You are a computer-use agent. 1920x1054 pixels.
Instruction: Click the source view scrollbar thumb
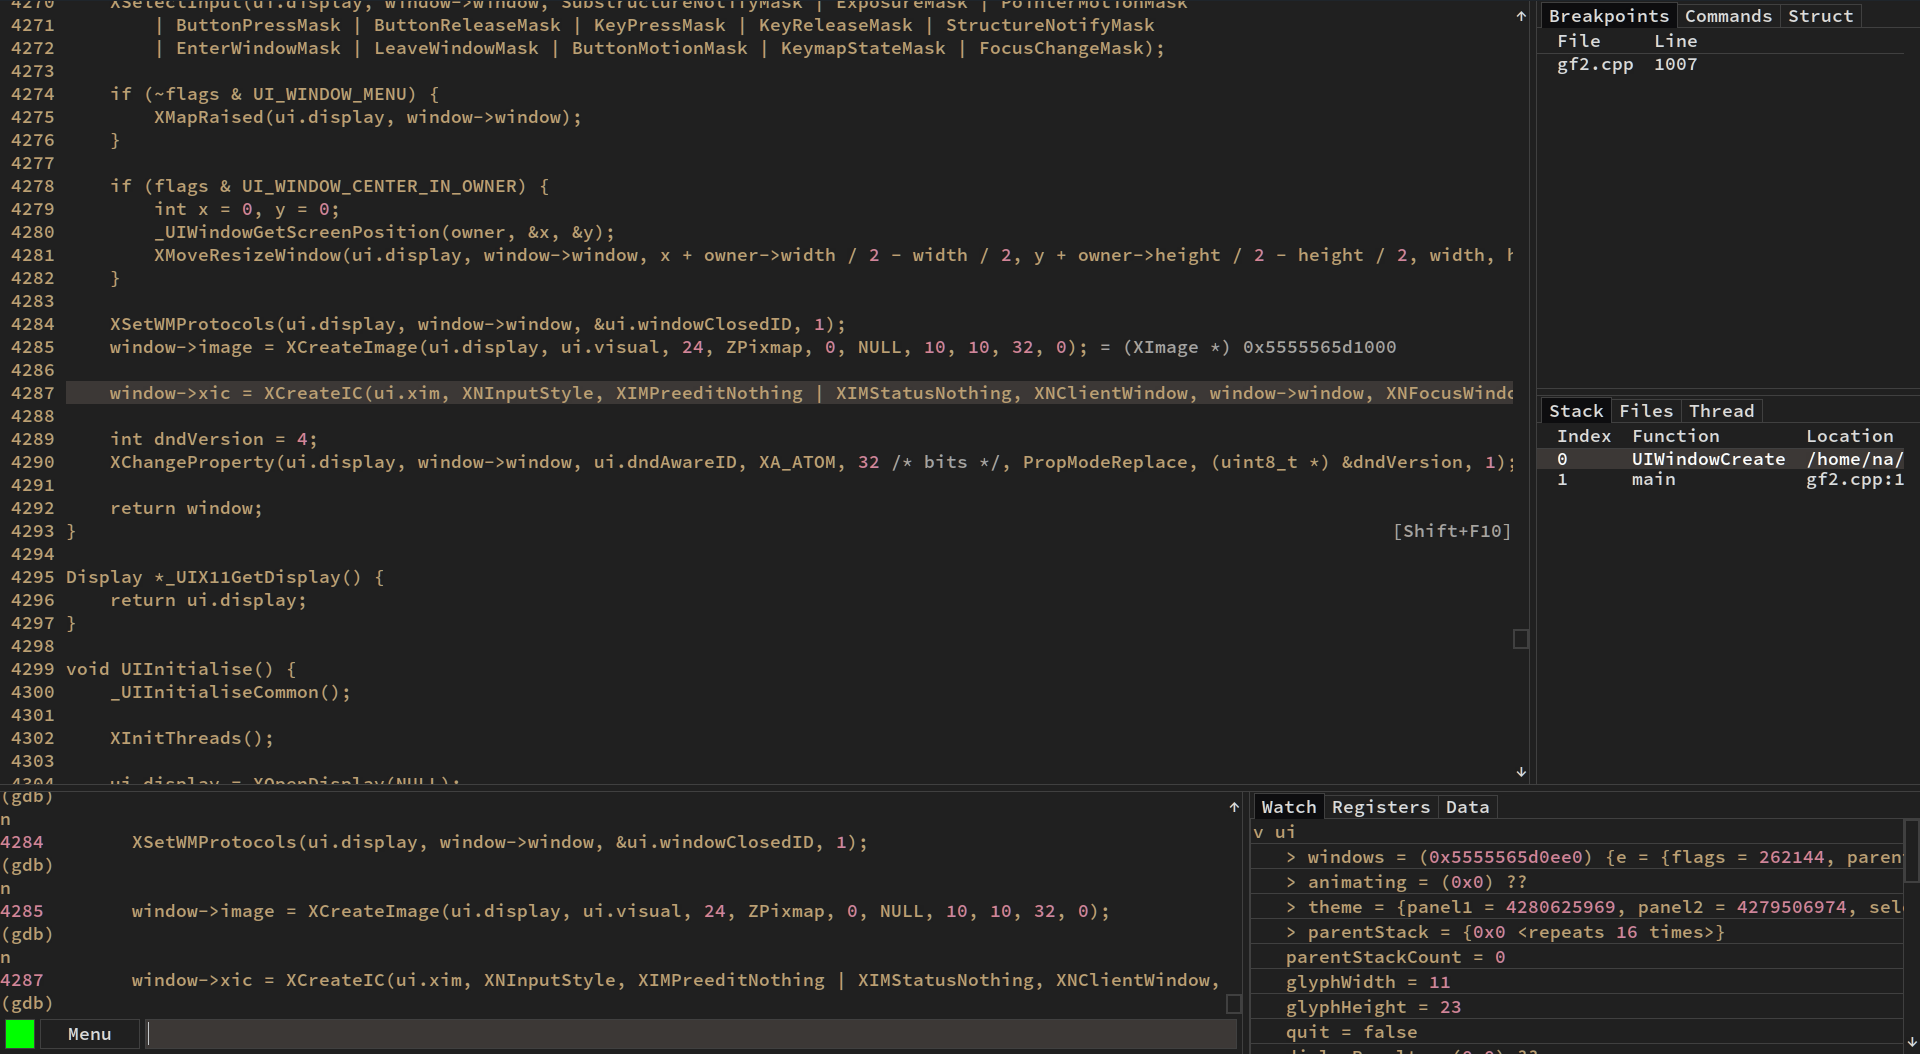click(x=1521, y=639)
